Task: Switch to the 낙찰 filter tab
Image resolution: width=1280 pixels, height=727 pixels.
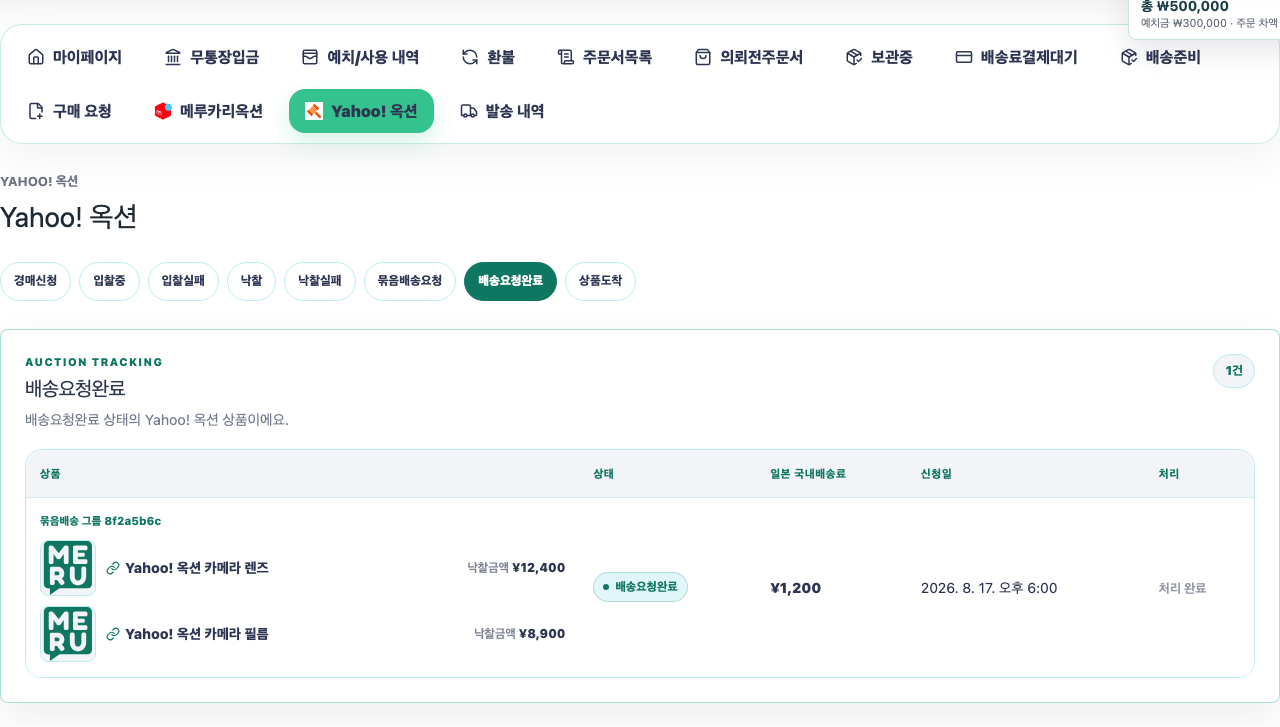Action: (x=251, y=281)
